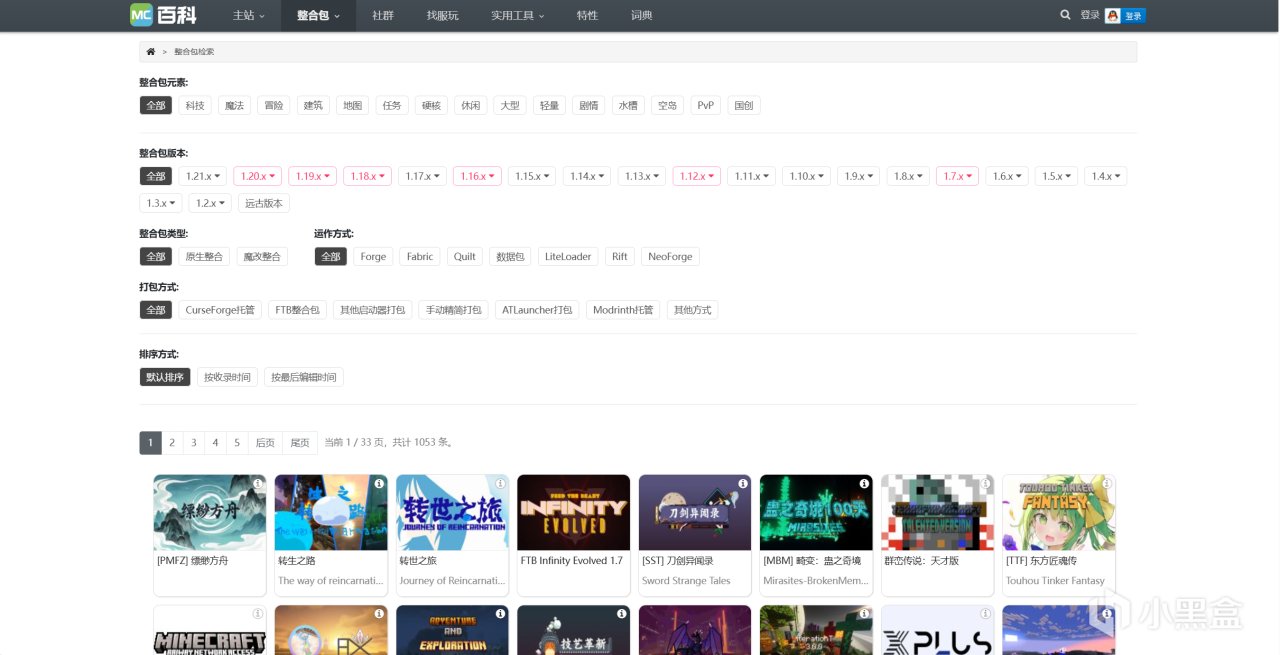This screenshot has width=1280, height=655.
Task: Open the 东方匠魂传 Touhou Tinker Fantasy thumbnail
Action: pyautogui.click(x=1059, y=512)
